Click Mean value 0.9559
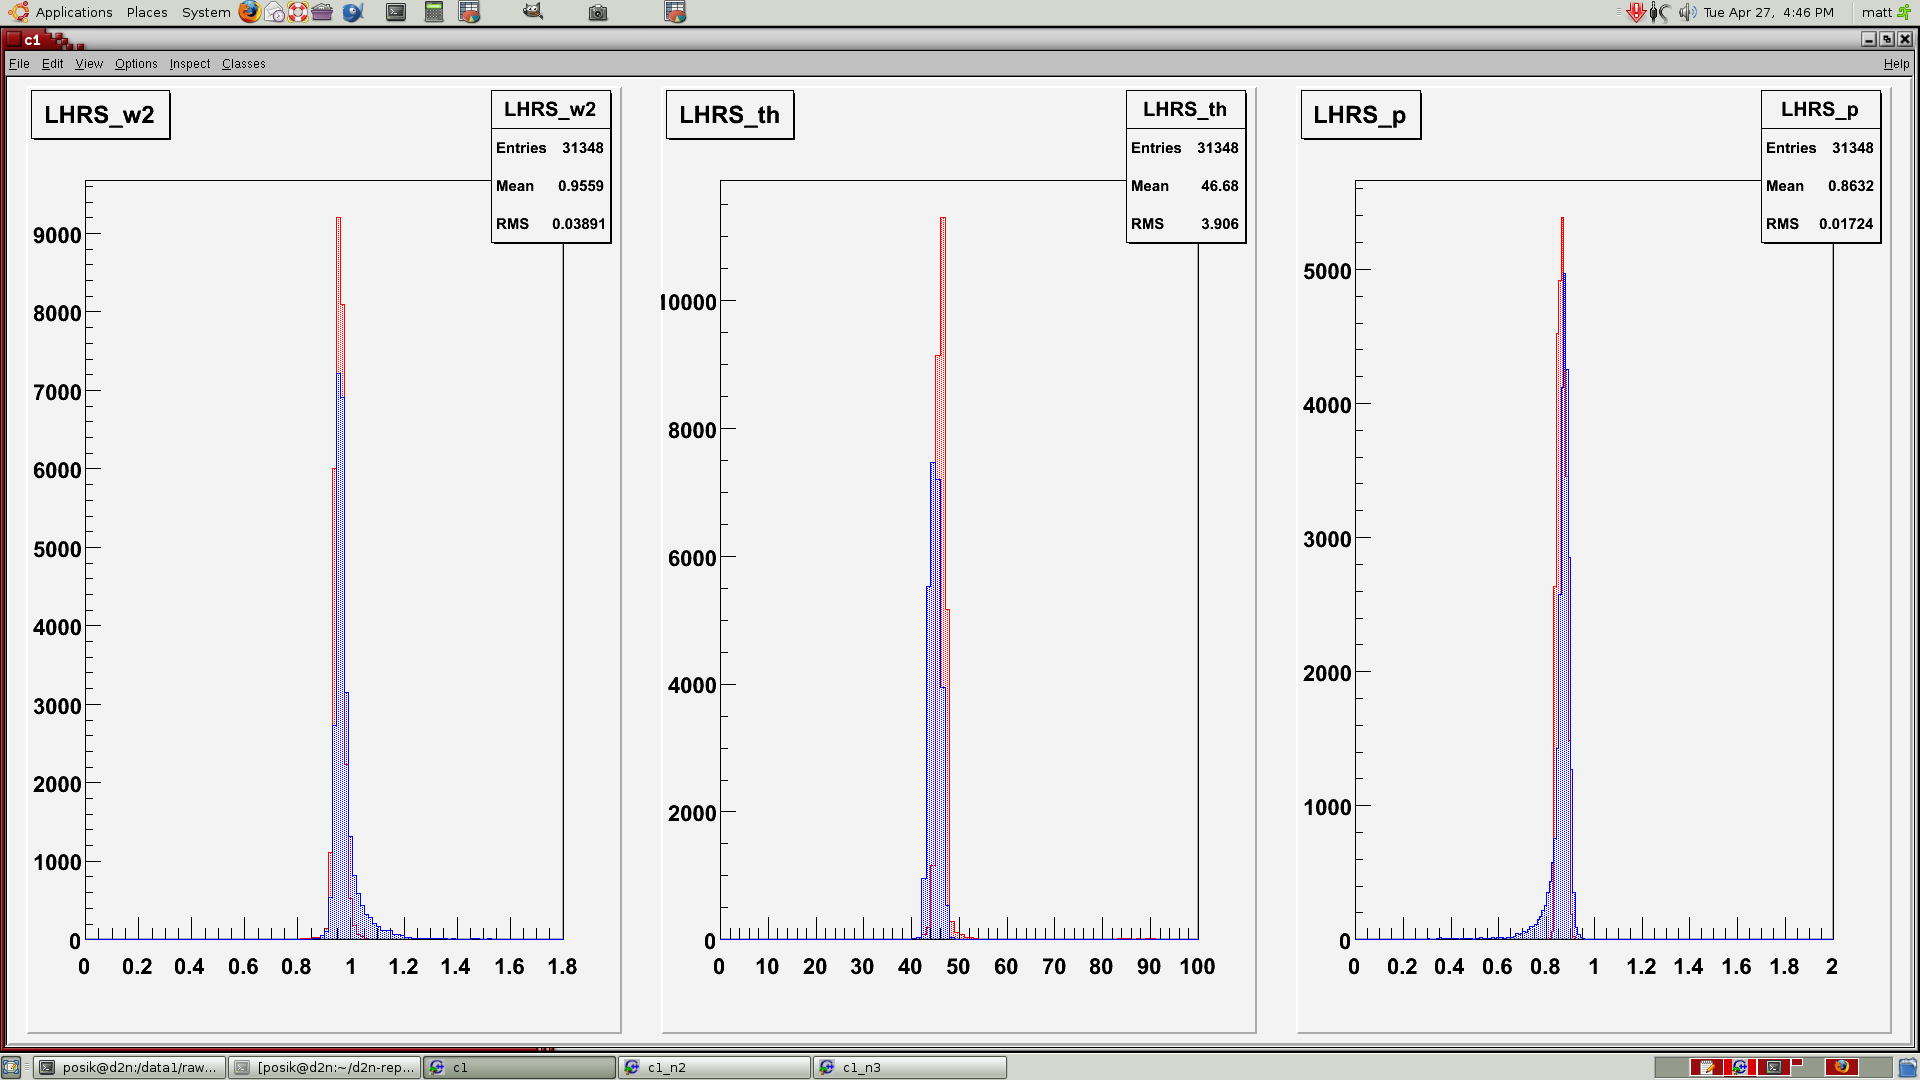1920x1080 pixels. pyautogui.click(x=581, y=186)
